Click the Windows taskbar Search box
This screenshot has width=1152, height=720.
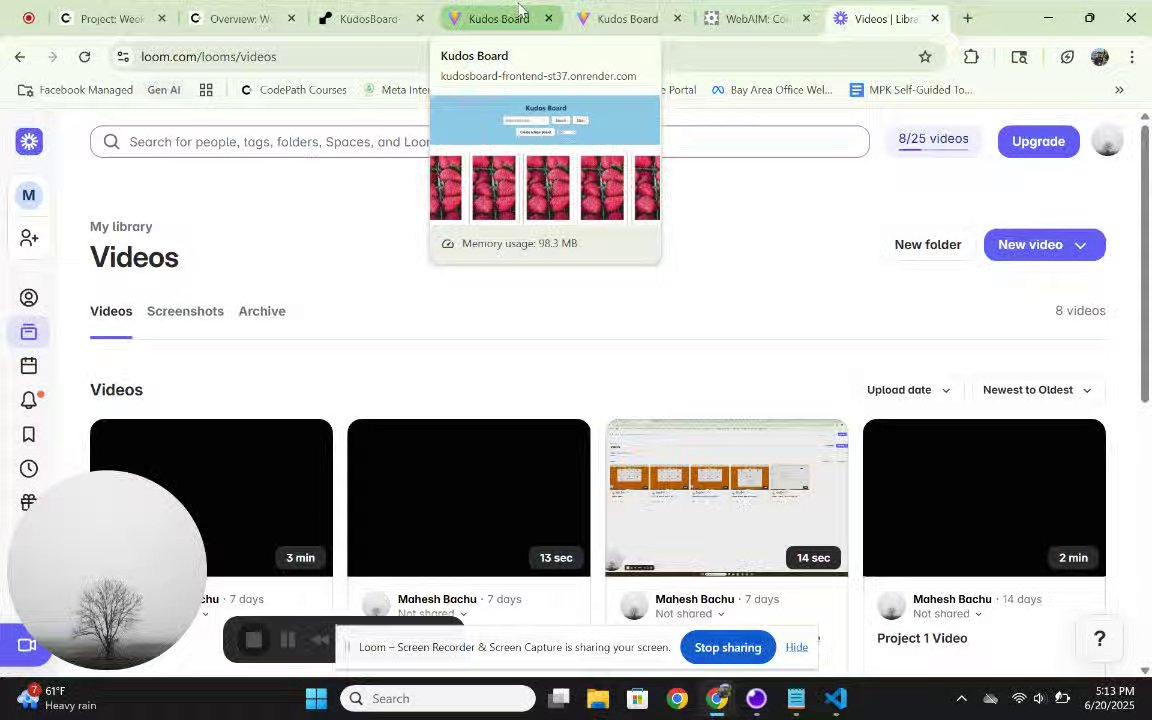pyautogui.click(x=438, y=698)
